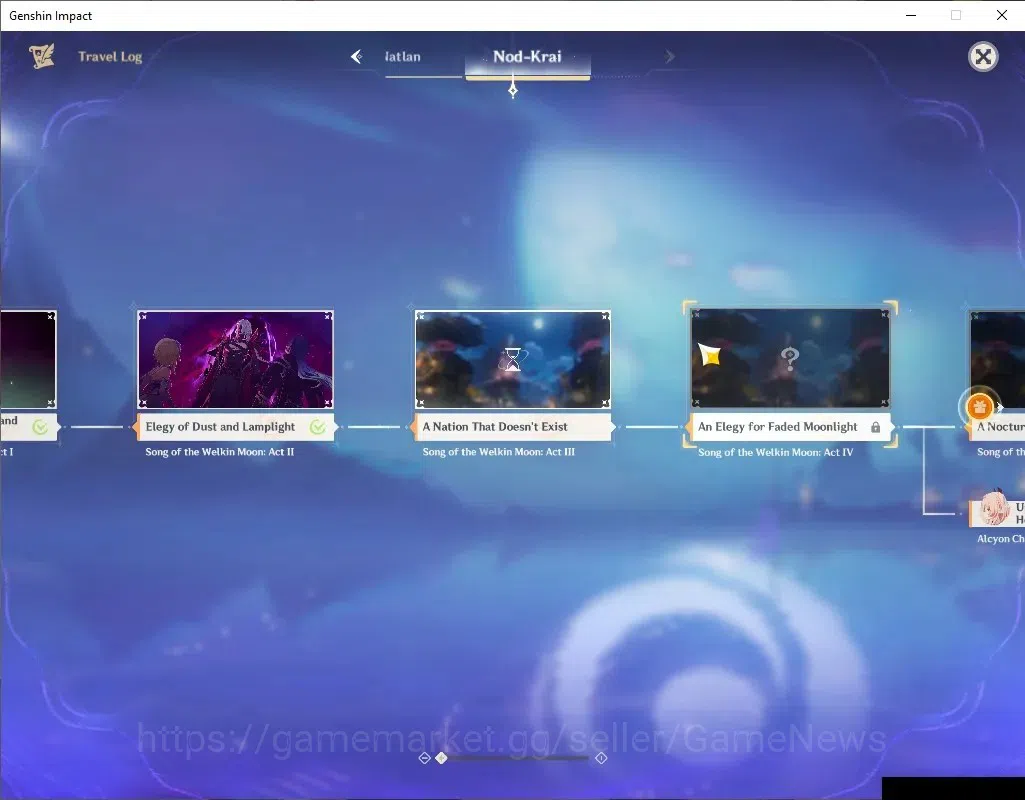Select the An Elegy for Faded Moonlight title
The image size is (1025, 800).
(777, 427)
